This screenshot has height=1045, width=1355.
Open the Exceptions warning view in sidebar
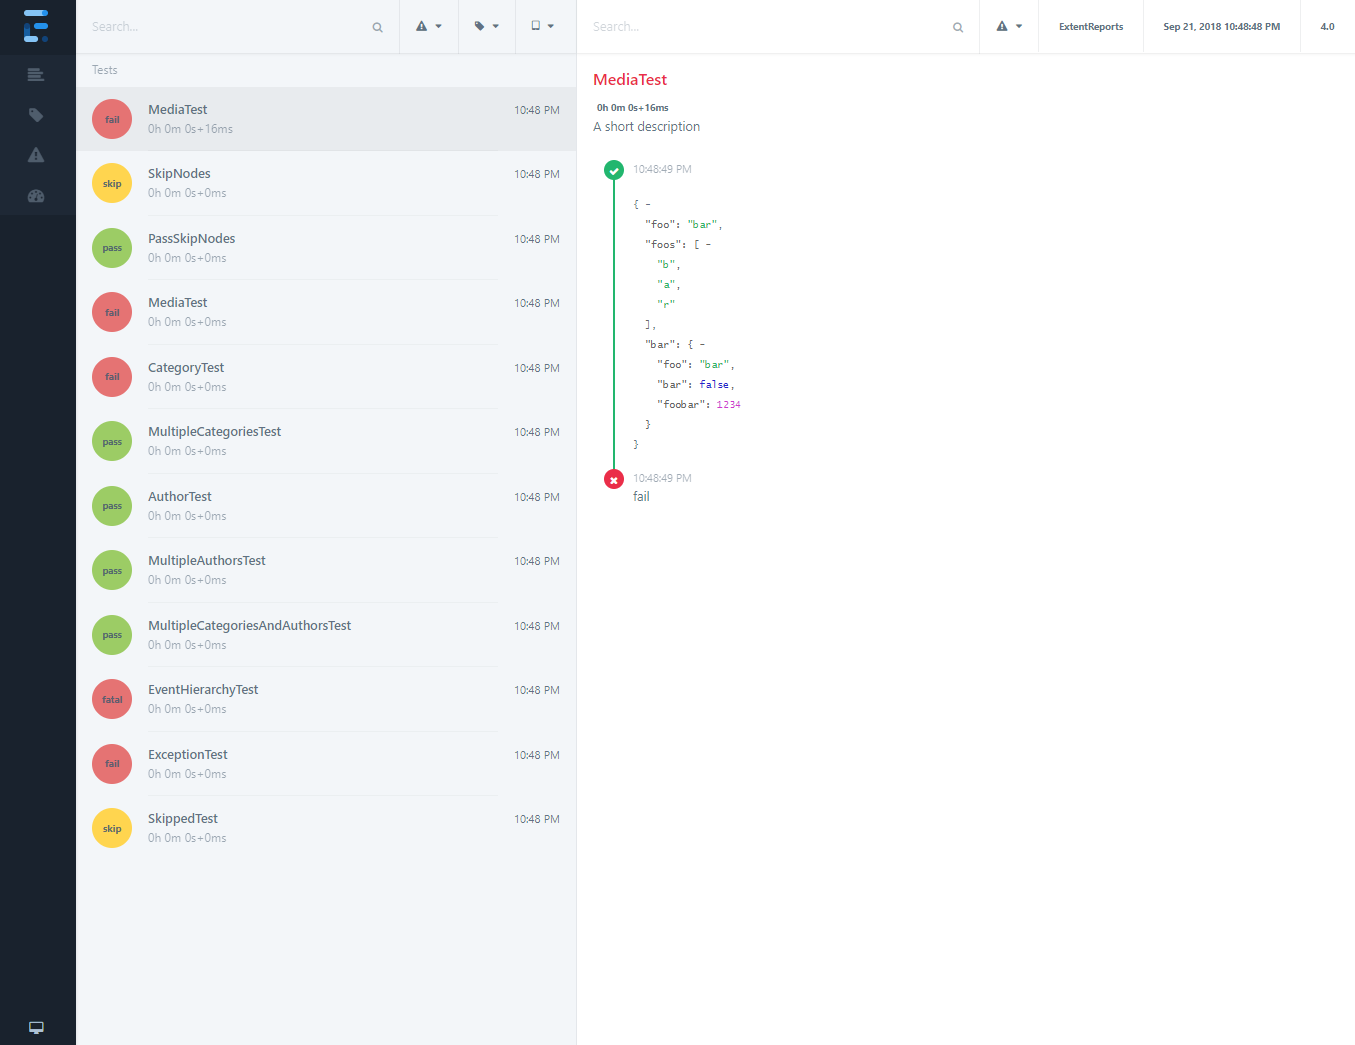pos(36,155)
